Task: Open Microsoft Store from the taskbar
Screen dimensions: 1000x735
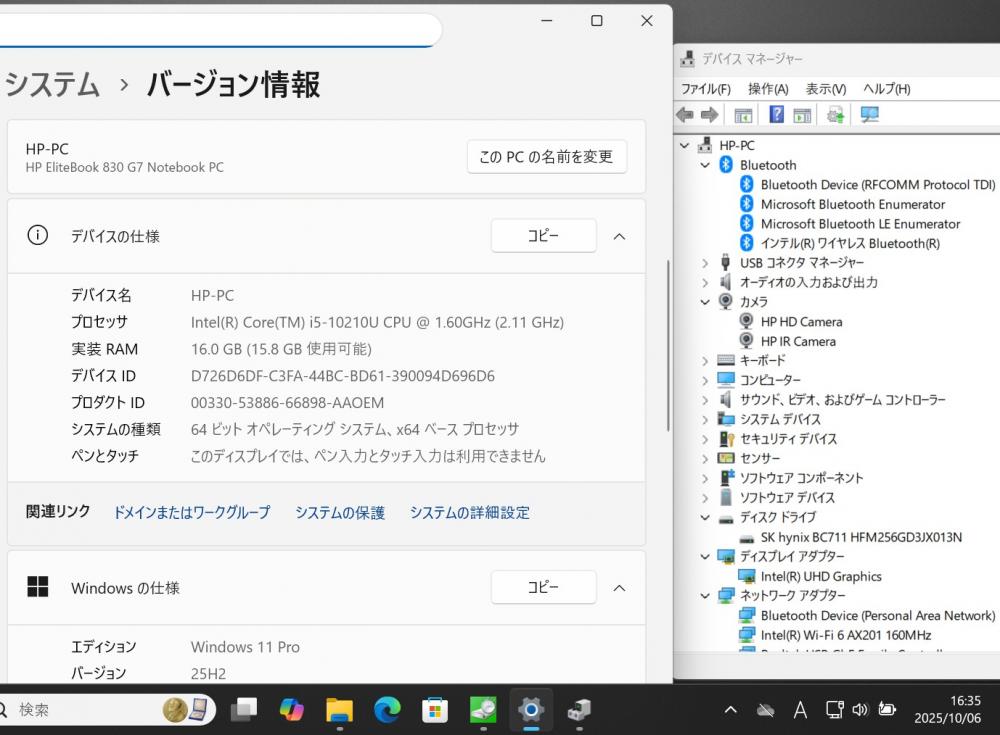Action: click(x=435, y=709)
